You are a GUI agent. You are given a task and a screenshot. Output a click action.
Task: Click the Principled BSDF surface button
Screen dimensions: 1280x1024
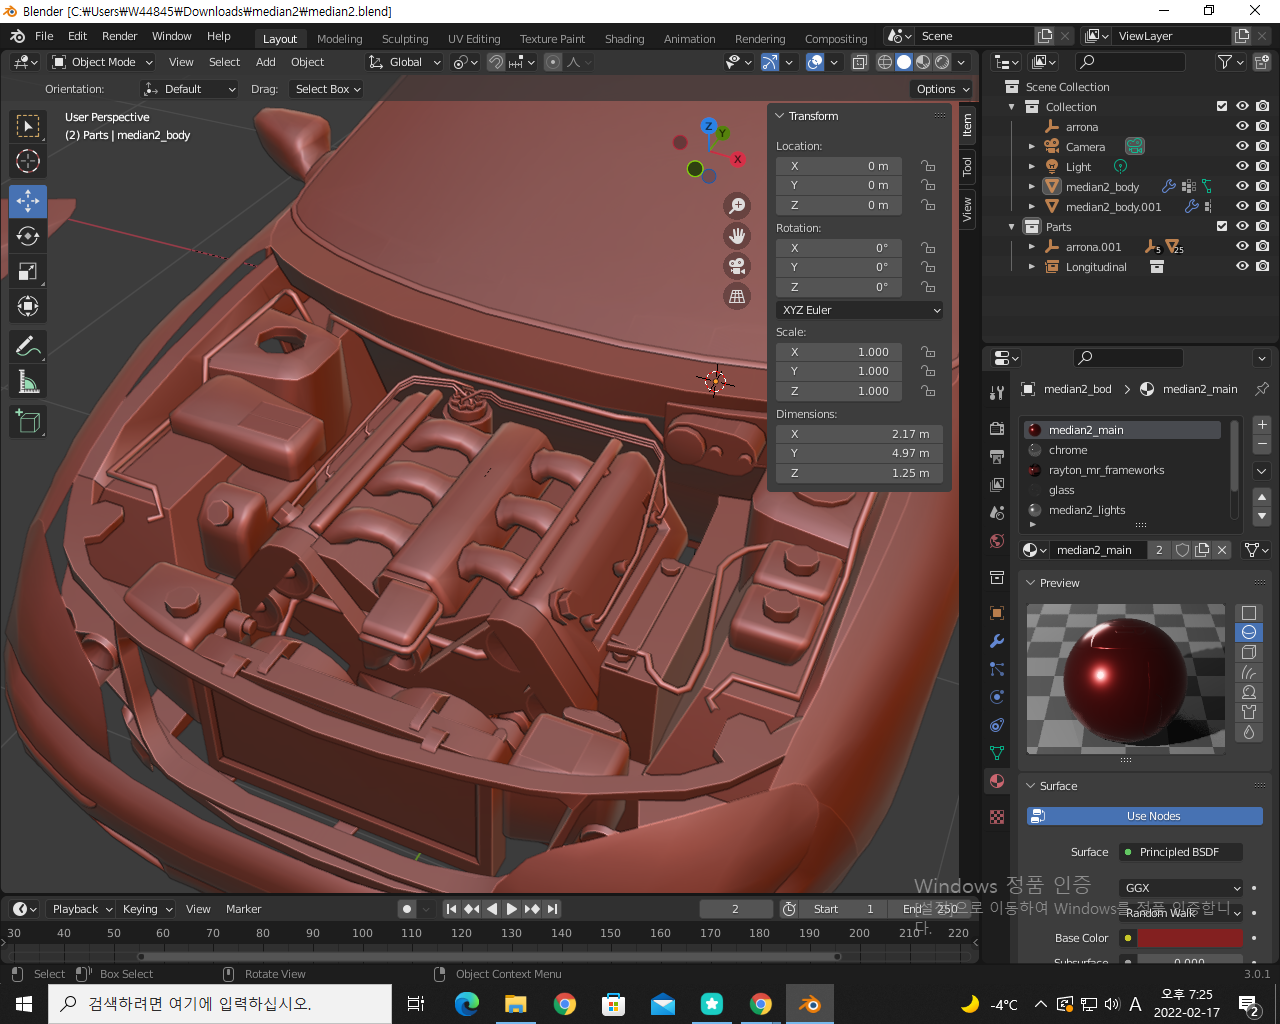(1180, 852)
